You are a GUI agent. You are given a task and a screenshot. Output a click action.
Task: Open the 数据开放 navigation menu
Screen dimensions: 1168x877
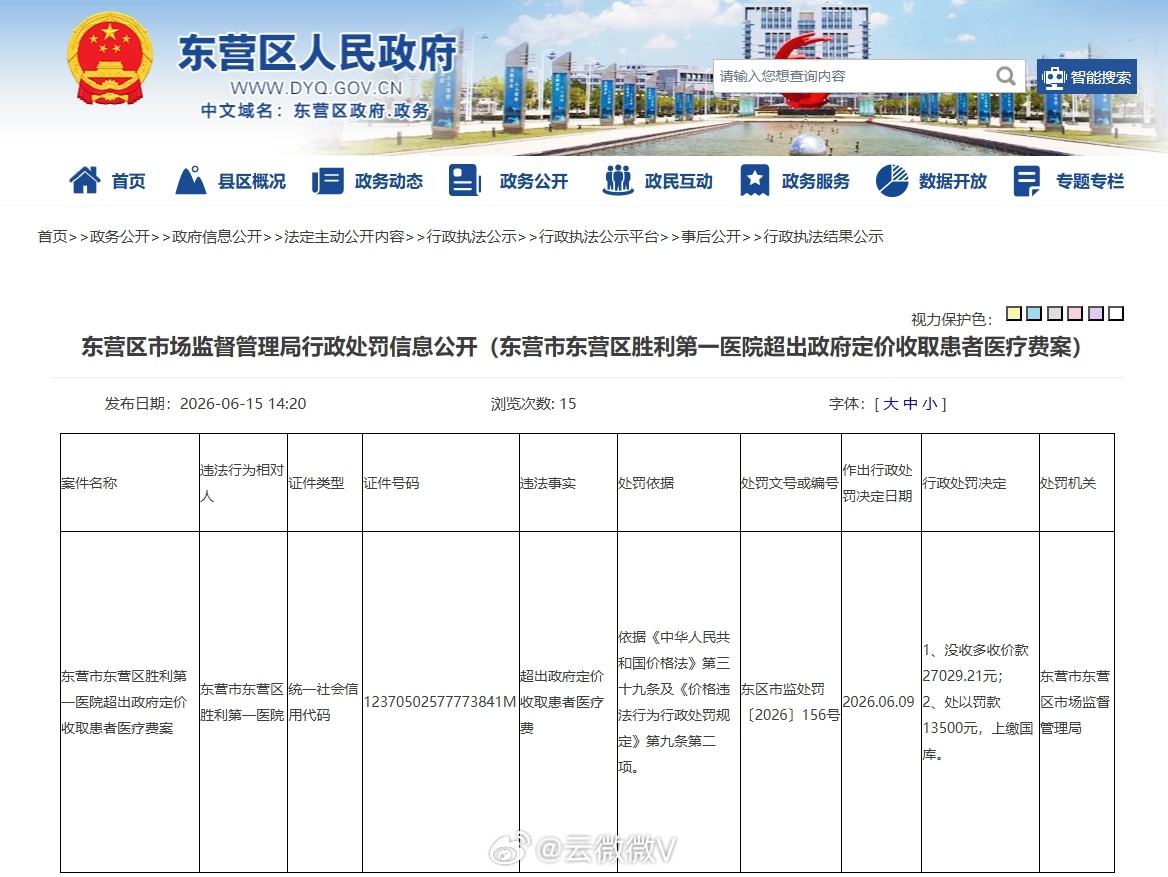(x=953, y=181)
